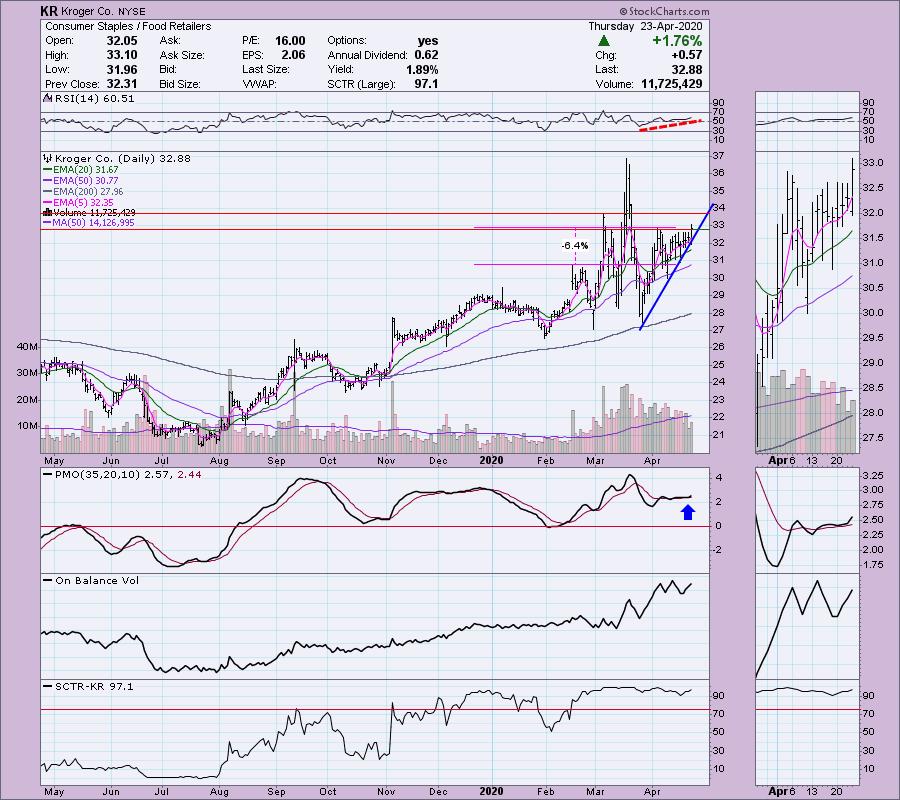Click the StockCharts.com watermark text
Screen dimensions: 900x800
[x=665, y=11]
